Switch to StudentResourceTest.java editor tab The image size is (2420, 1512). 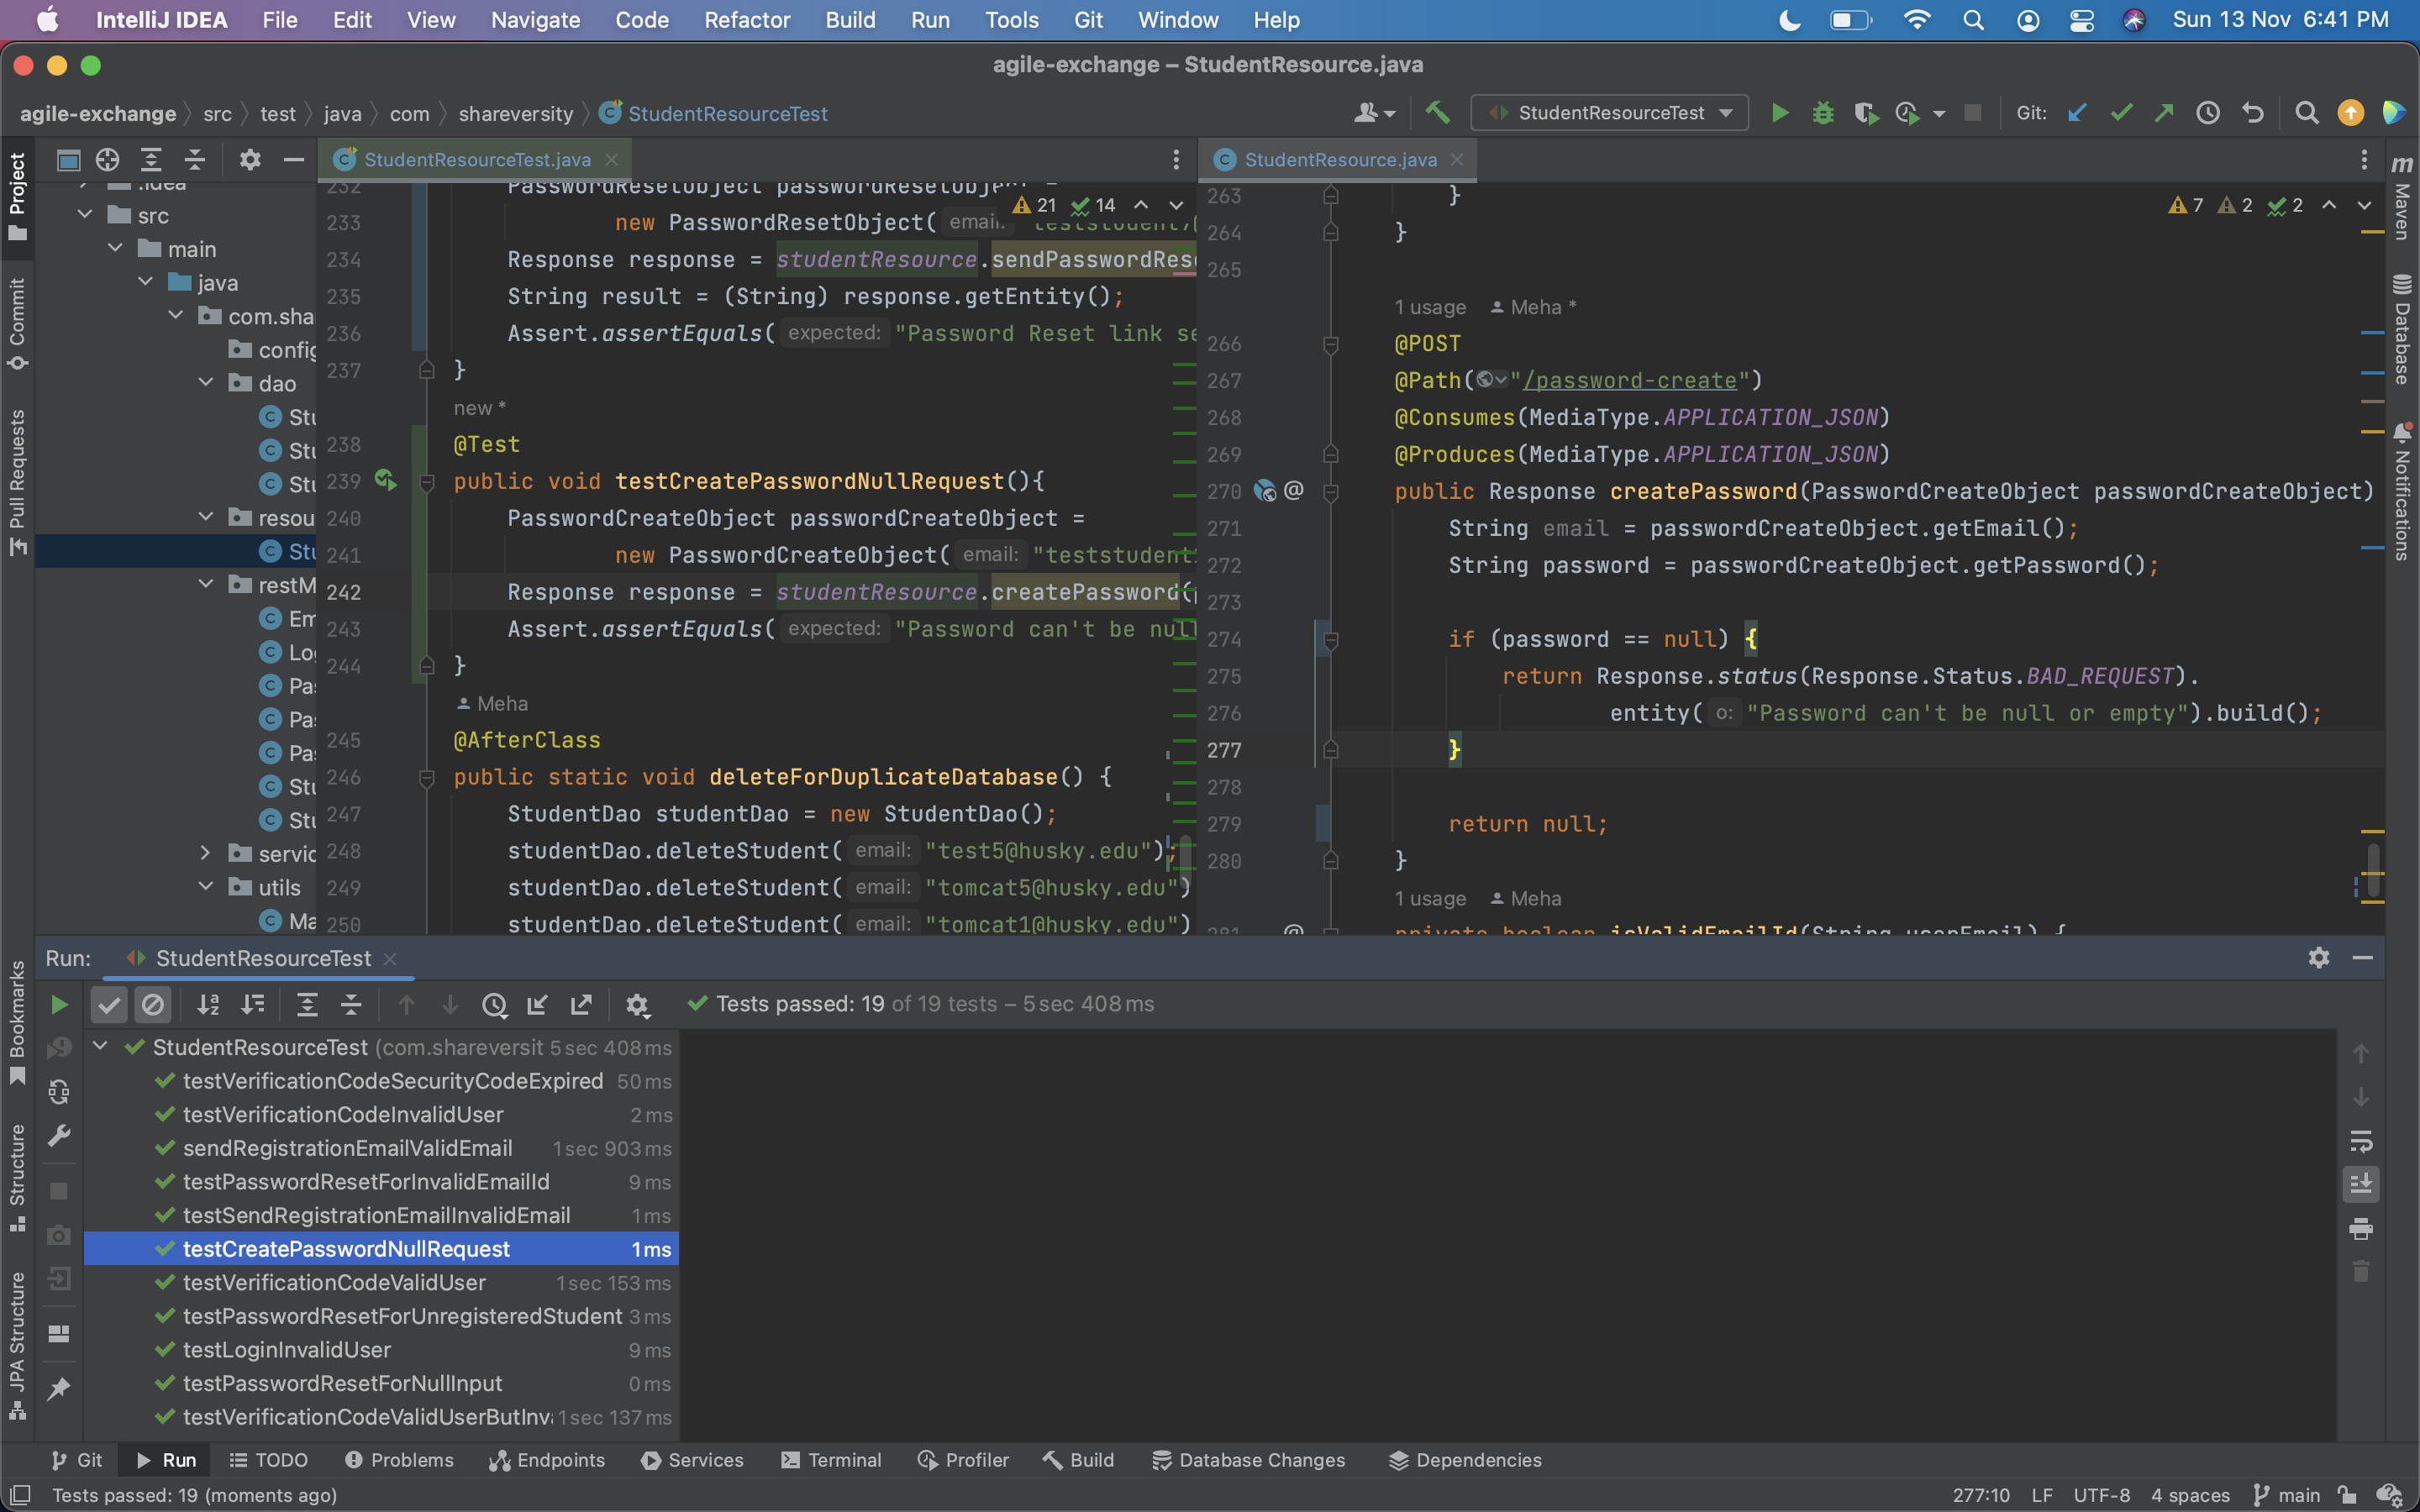coord(476,160)
